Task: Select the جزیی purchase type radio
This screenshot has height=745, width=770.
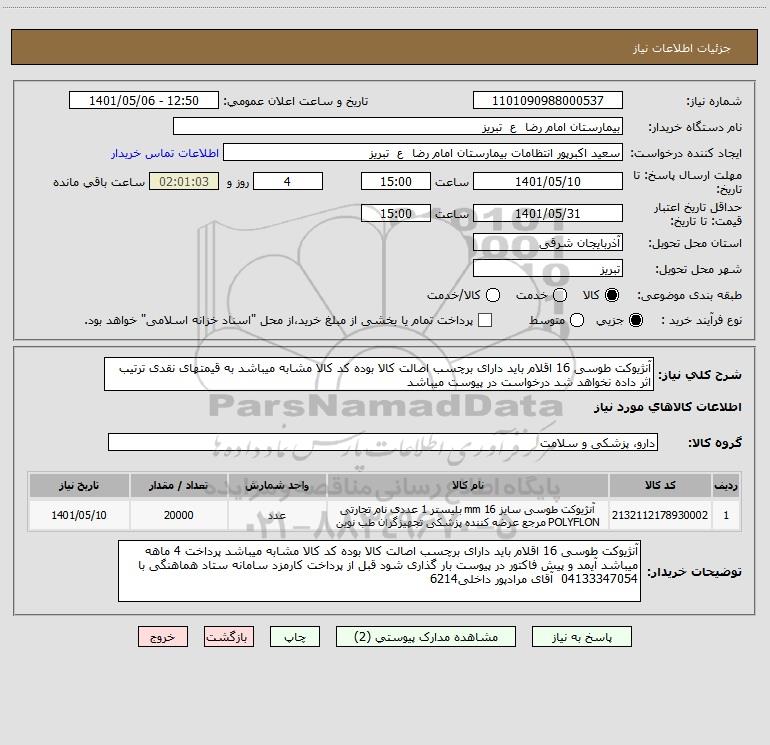Action: click(x=635, y=320)
